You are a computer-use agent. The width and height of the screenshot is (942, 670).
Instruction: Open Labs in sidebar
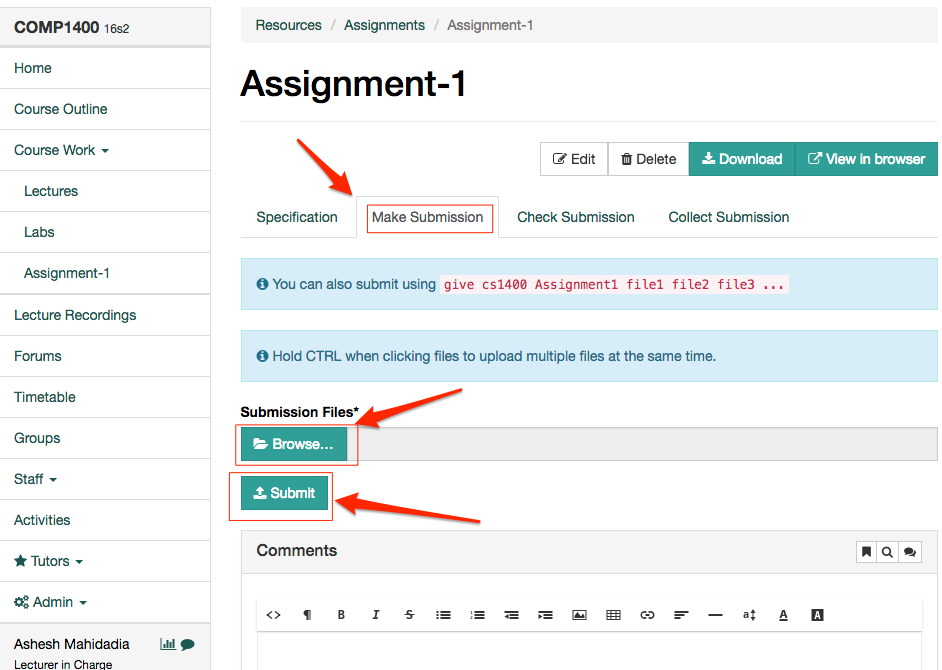(105, 232)
